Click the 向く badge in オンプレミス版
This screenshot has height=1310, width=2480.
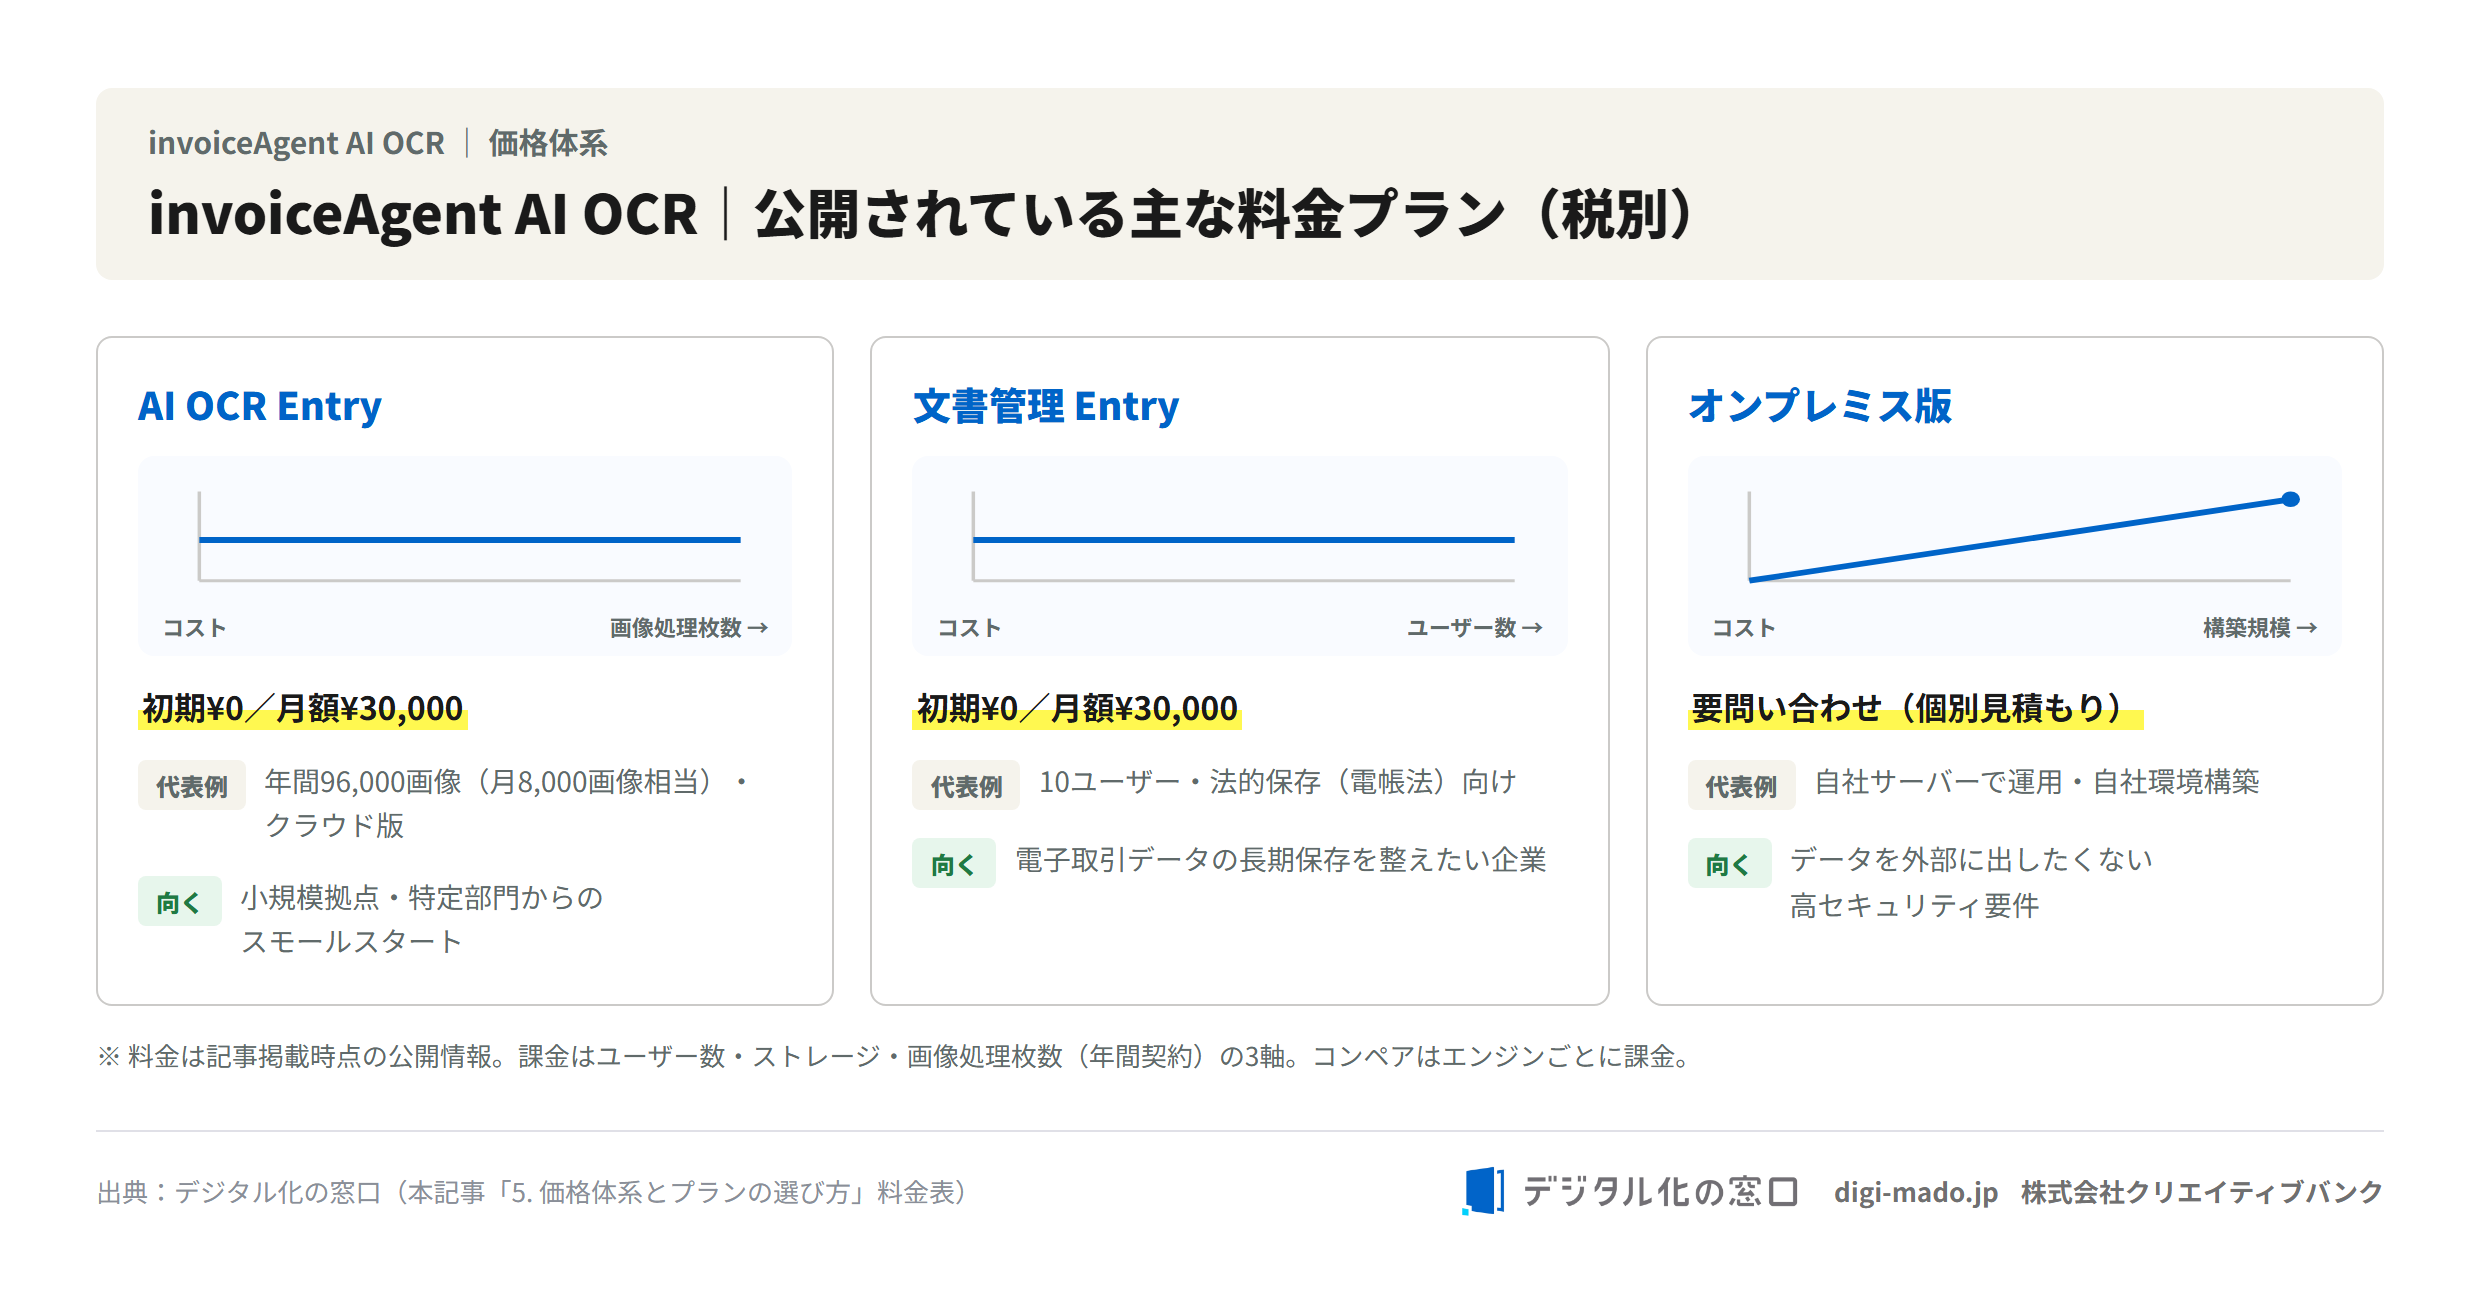coord(1729,864)
